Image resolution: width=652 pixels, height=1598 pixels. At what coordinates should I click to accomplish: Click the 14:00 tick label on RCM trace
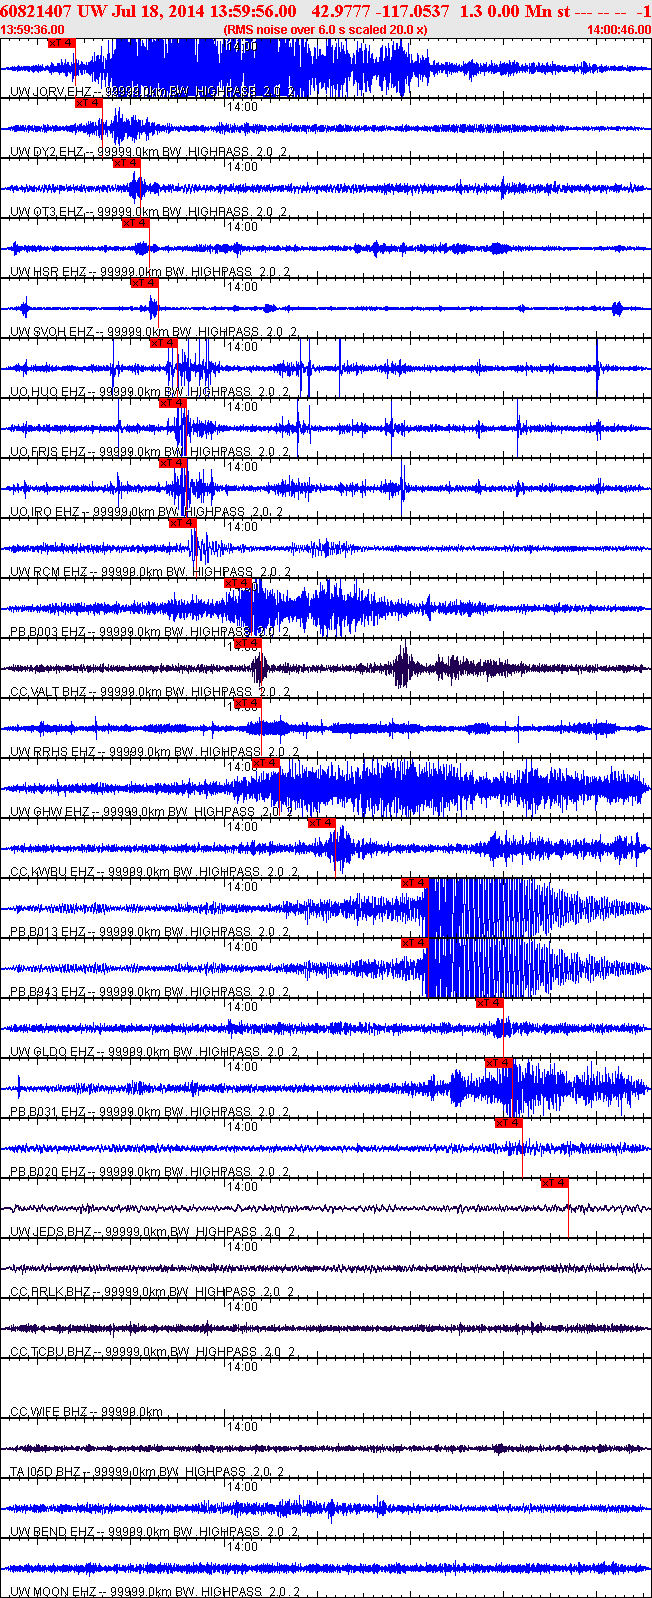pyautogui.click(x=242, y=527)
